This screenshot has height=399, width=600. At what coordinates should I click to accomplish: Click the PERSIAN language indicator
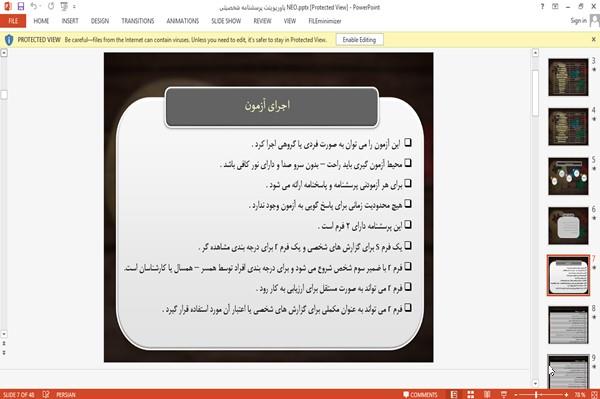tap(66, 395)
